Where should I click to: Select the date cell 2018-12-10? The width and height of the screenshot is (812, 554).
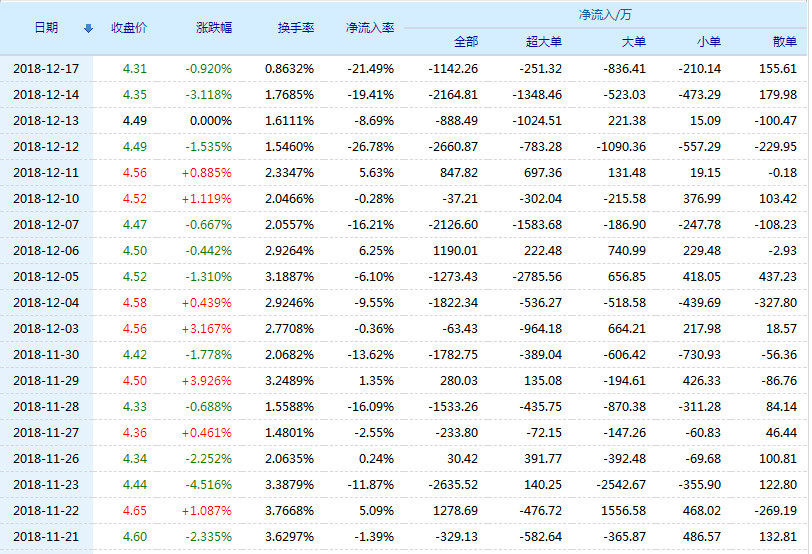(x=46, y=198)
